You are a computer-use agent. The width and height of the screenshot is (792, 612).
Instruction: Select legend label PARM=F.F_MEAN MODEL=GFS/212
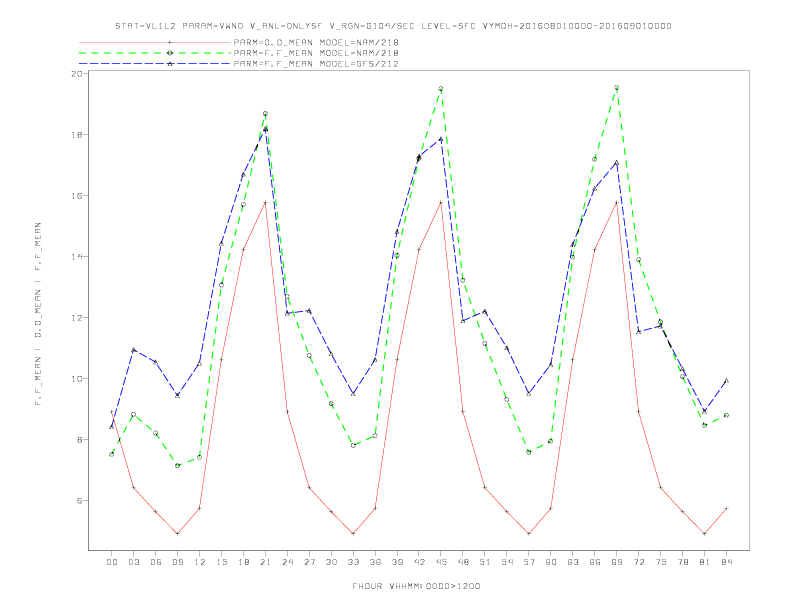pos(316,64)
